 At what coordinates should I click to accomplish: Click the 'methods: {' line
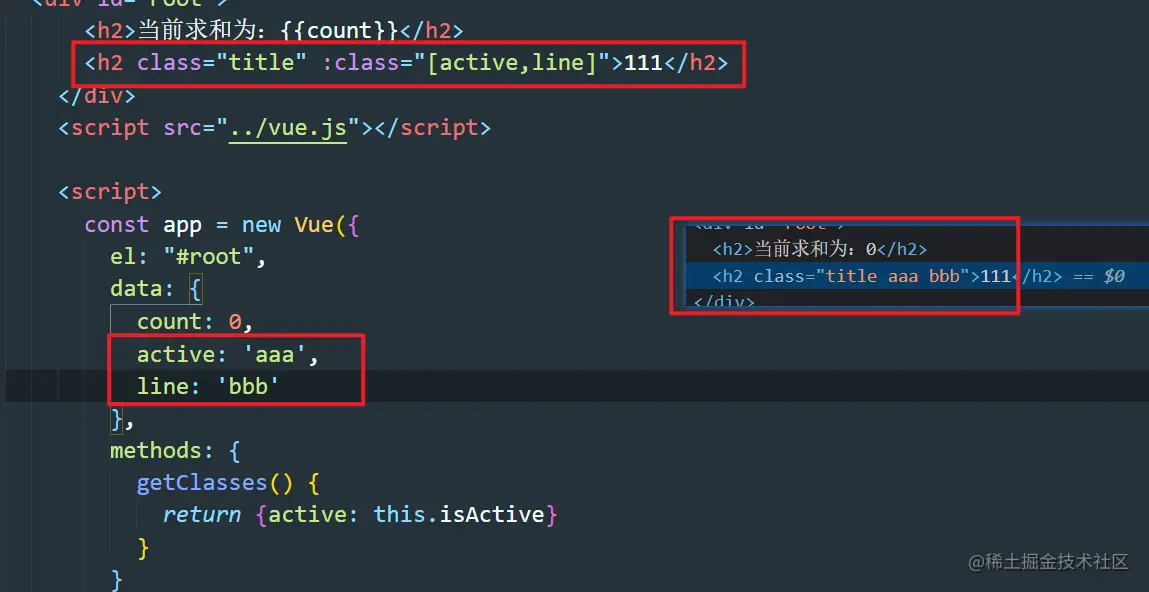(x=174, y=450)
